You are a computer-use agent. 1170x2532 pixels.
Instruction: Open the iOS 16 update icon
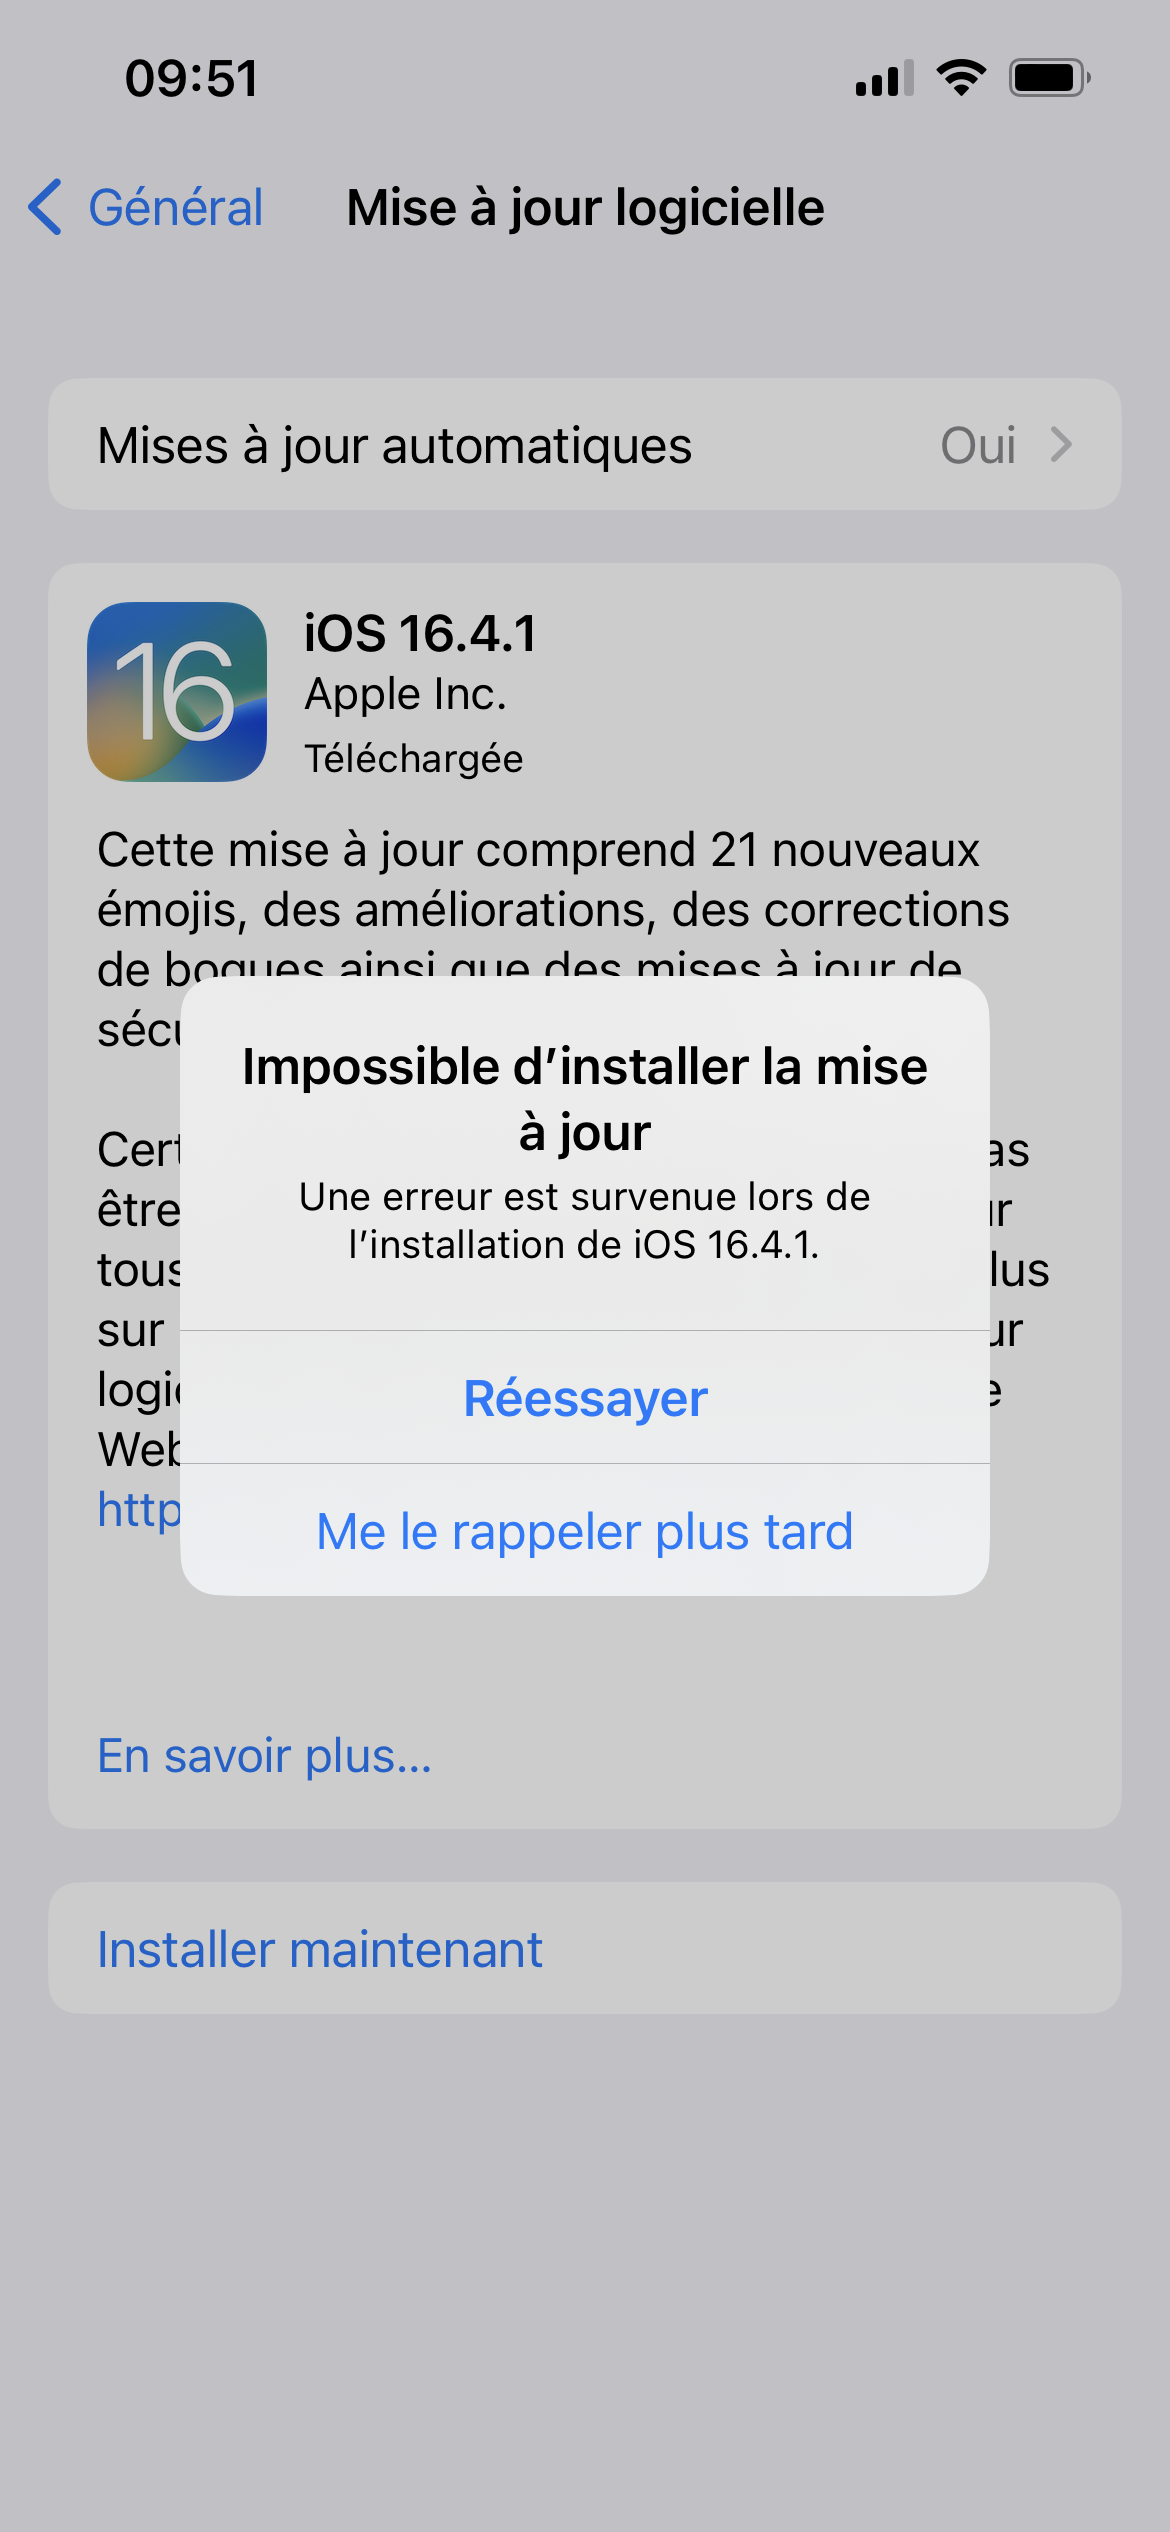click(x=177, y=692)
